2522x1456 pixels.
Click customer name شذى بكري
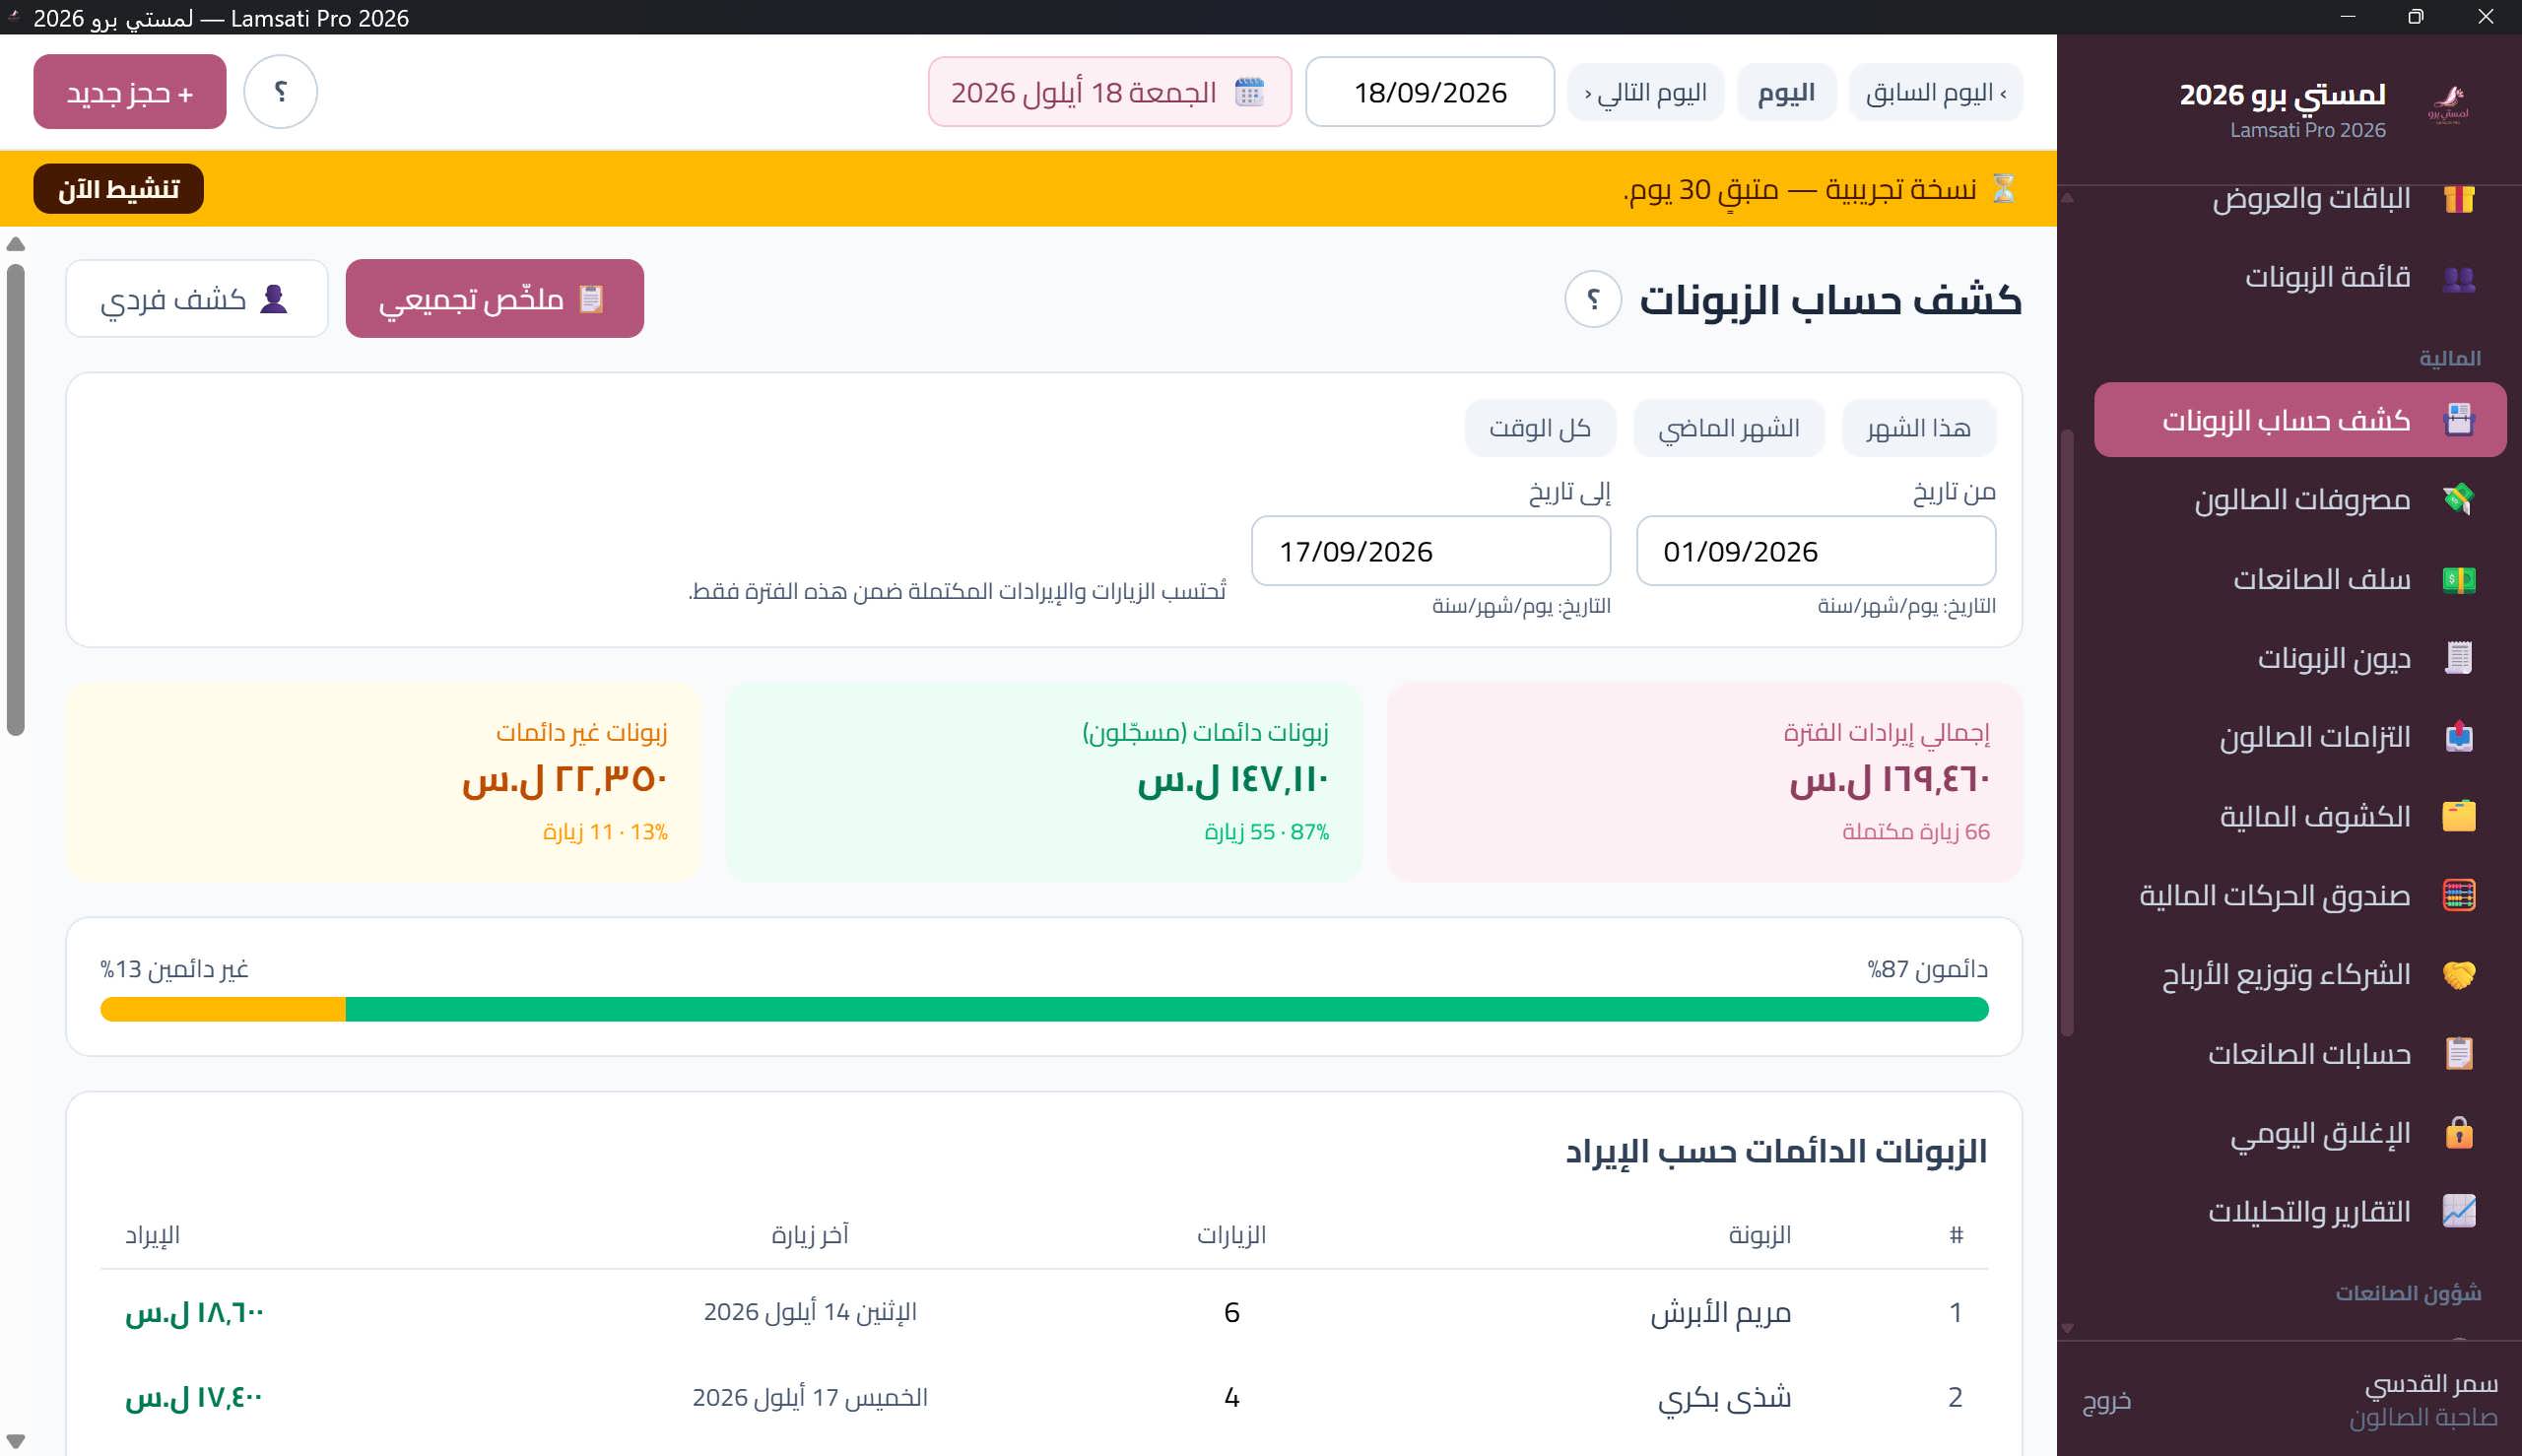pos(1724,1398)
